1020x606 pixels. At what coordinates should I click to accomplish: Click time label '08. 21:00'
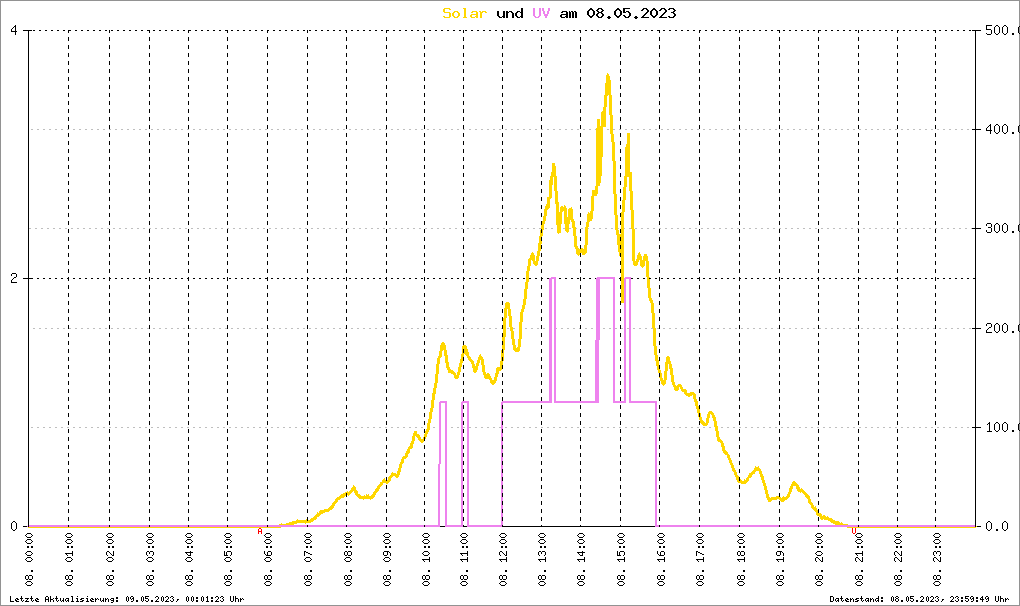(x=859, y=560)
